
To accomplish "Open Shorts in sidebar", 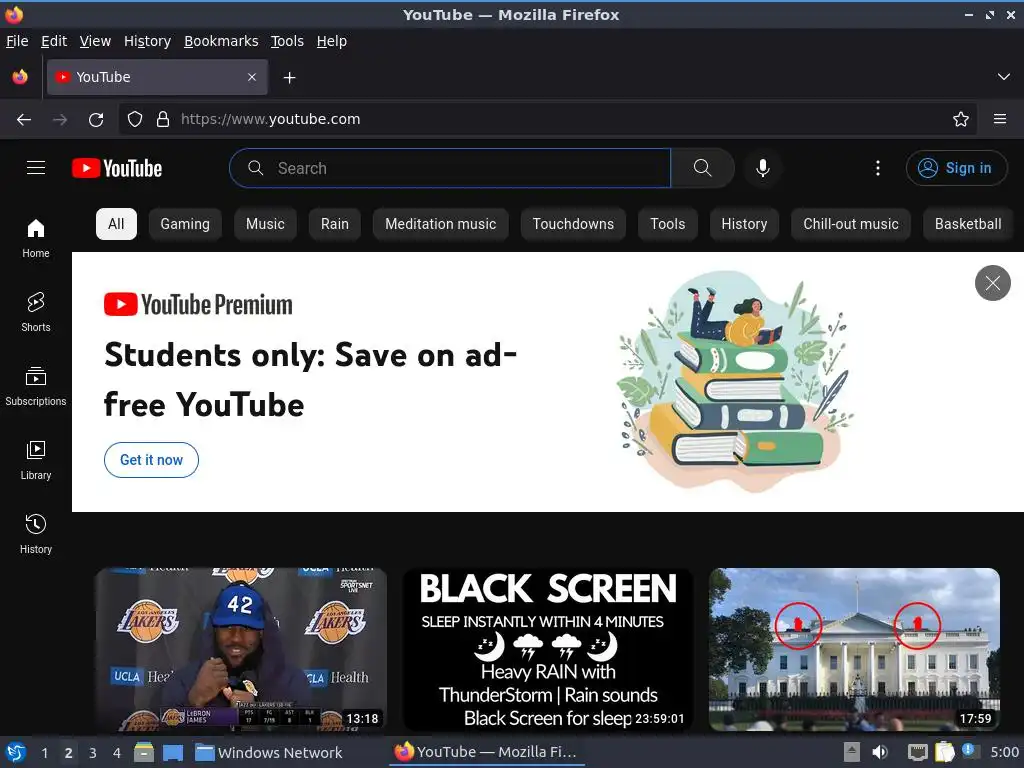I will (x=36, y=312).
